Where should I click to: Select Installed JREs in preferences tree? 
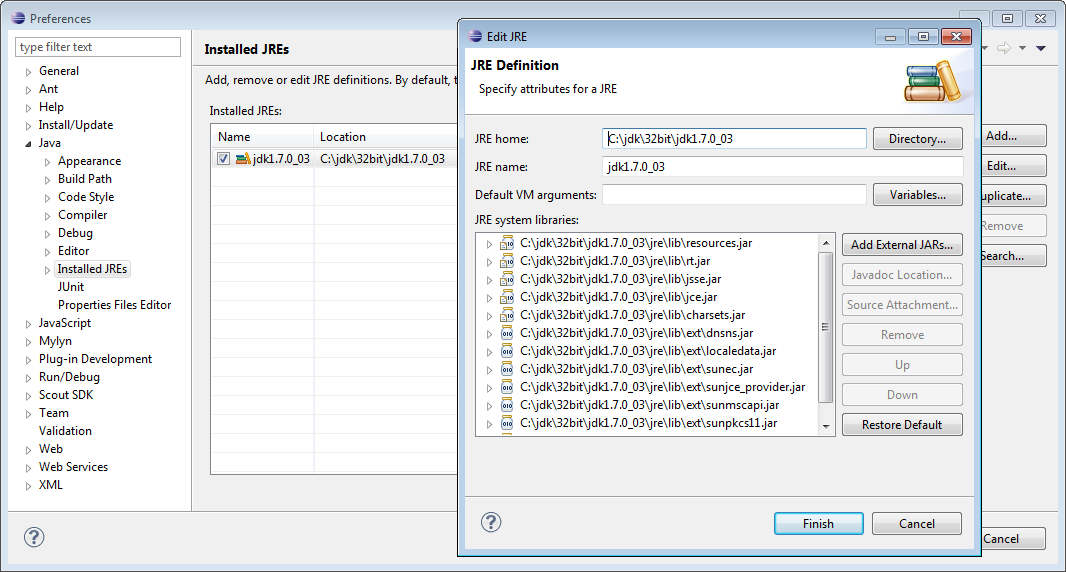click(92, 269)
